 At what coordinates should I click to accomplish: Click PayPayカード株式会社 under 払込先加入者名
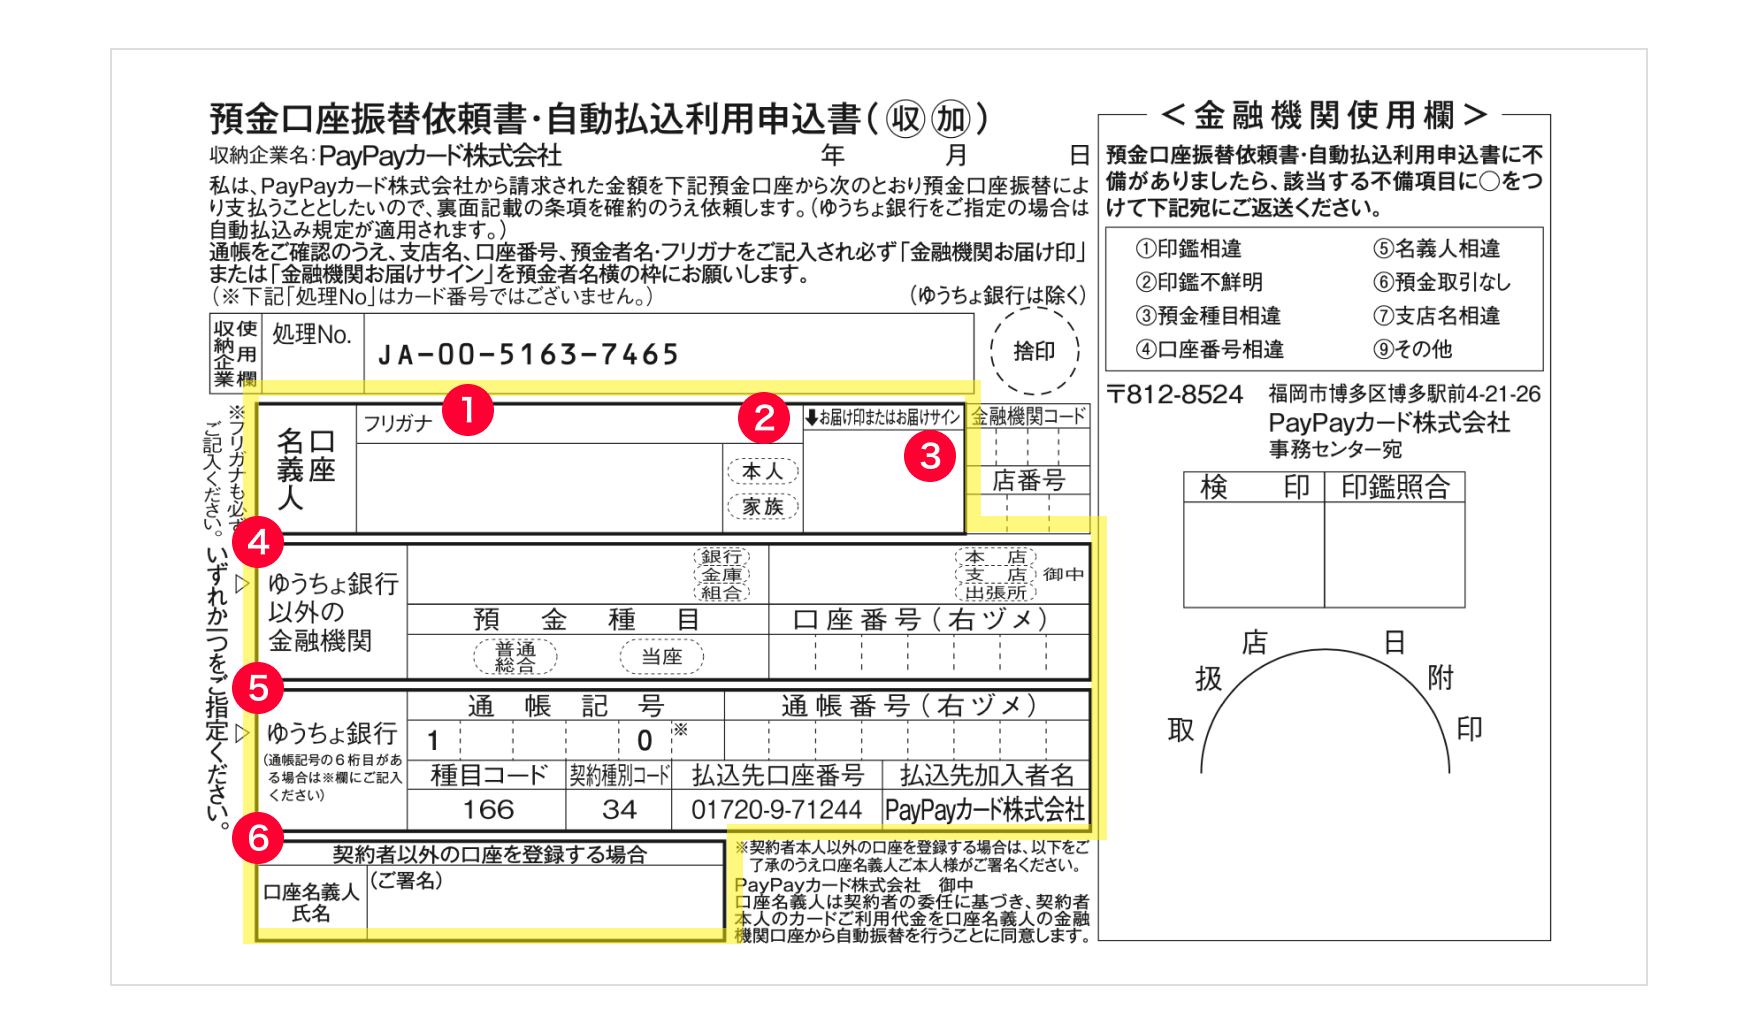tap(985, 810)
